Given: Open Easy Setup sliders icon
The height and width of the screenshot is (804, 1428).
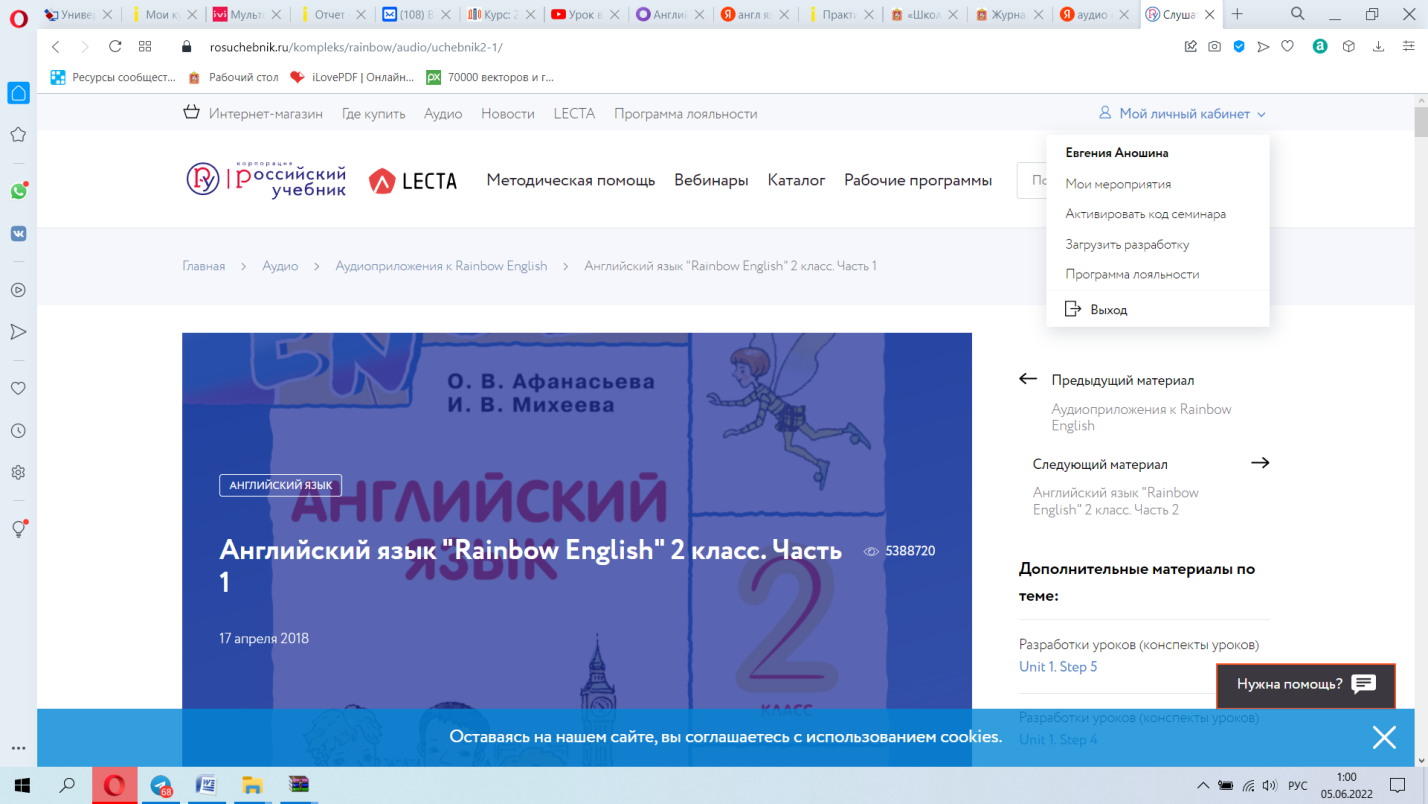Looking at the screenshot, I should point(1406,46).
